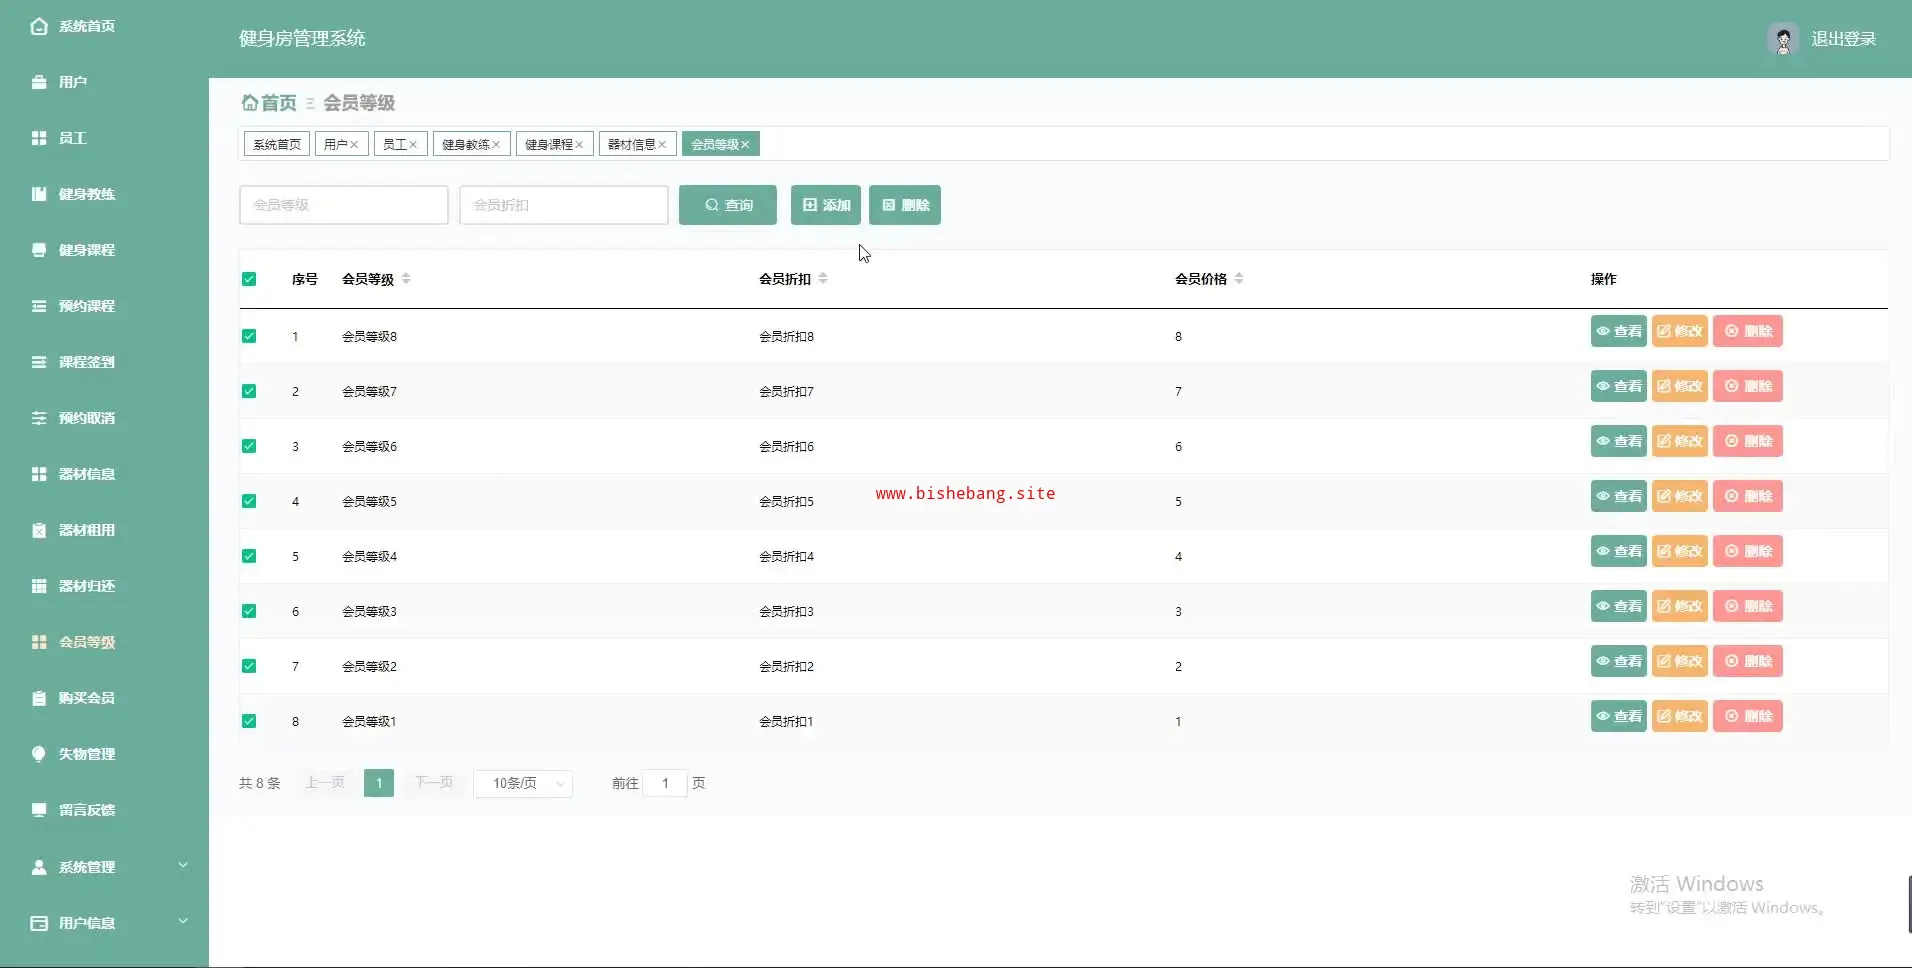Switch to the 健身课程 tab
The width and height of the screenshot is (1912, 968).
click(549, 145)
